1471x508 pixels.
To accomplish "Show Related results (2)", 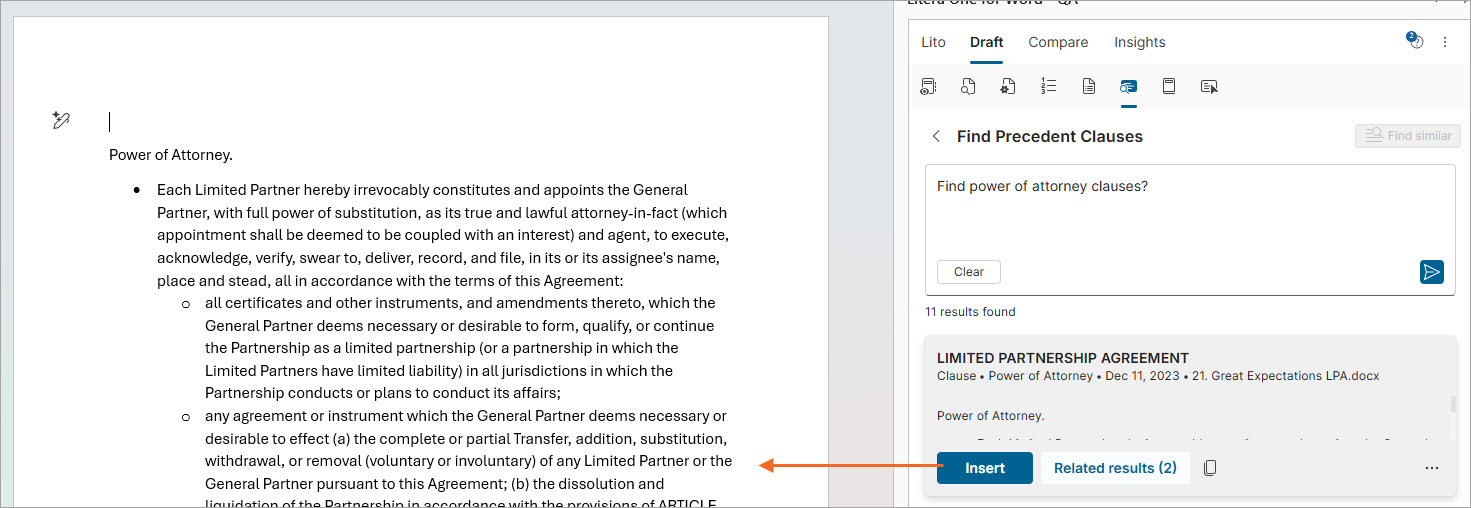I will 1115,468.
